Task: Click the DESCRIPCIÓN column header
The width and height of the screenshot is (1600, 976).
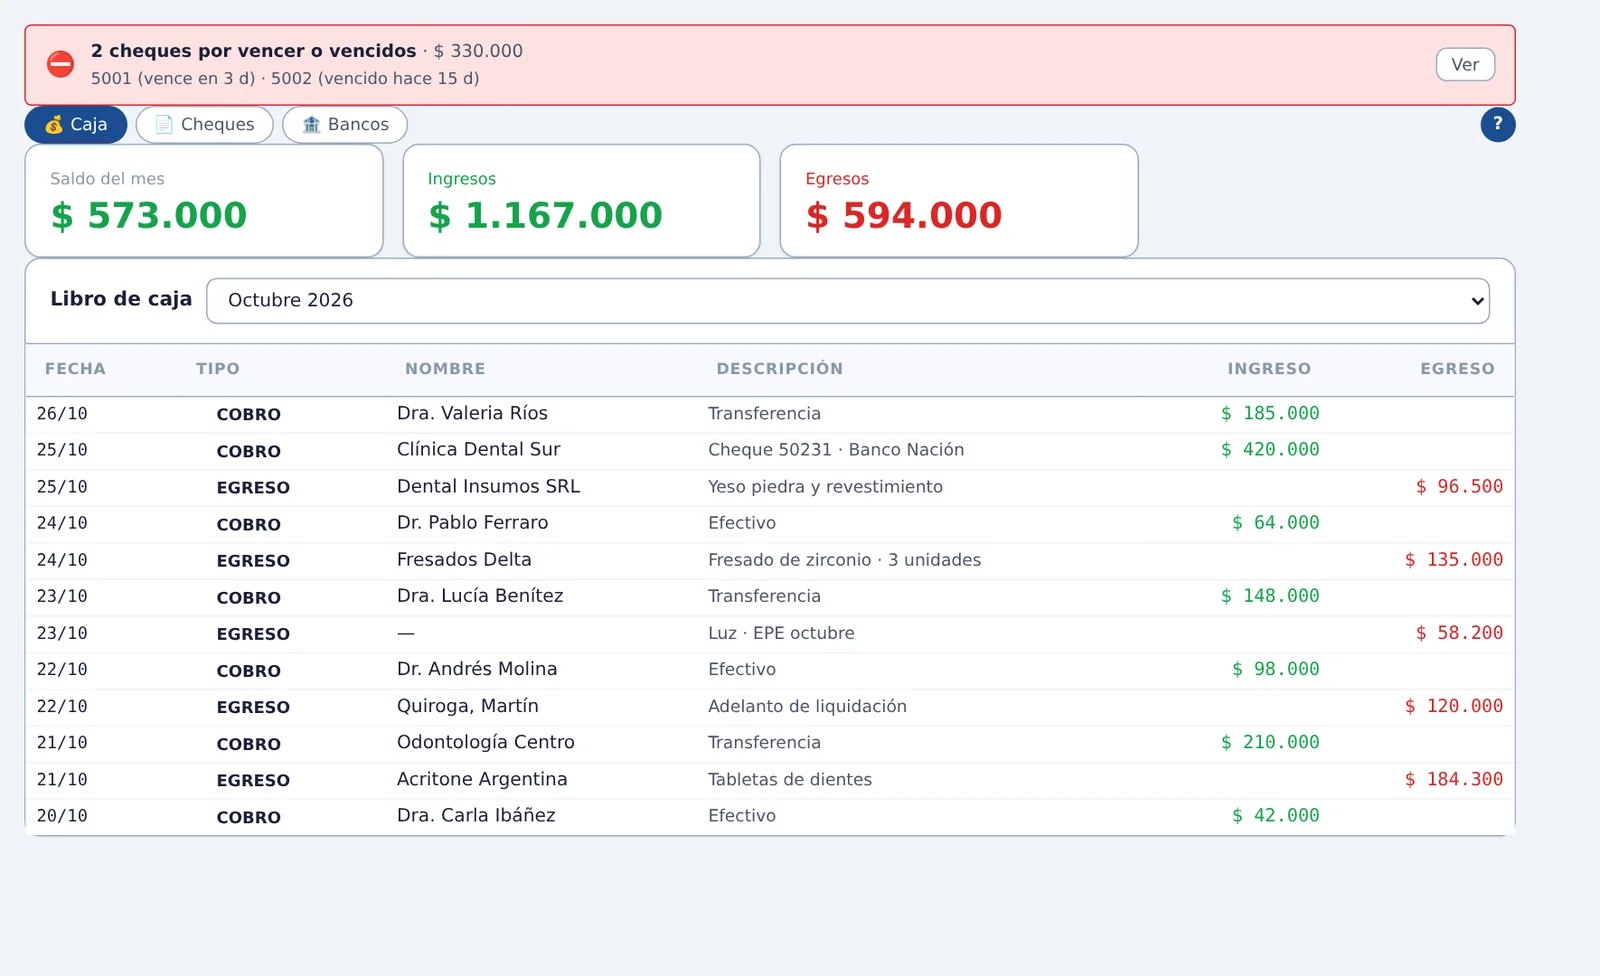Action: coord(780,369)
